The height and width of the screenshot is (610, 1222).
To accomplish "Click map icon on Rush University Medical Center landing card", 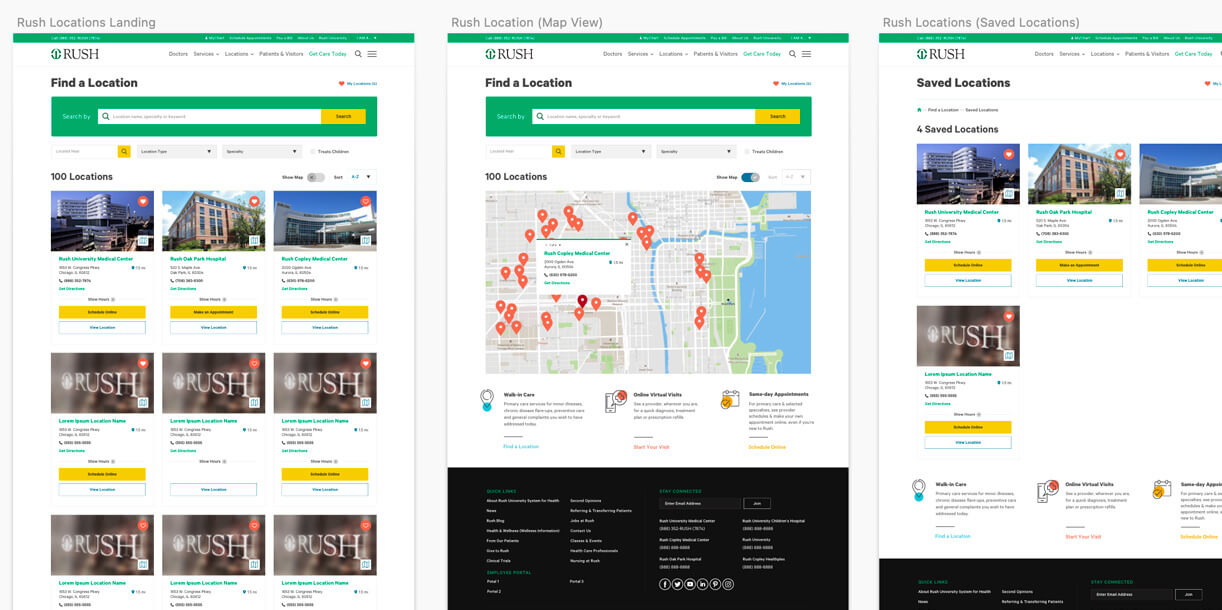I will click(143, 241).
